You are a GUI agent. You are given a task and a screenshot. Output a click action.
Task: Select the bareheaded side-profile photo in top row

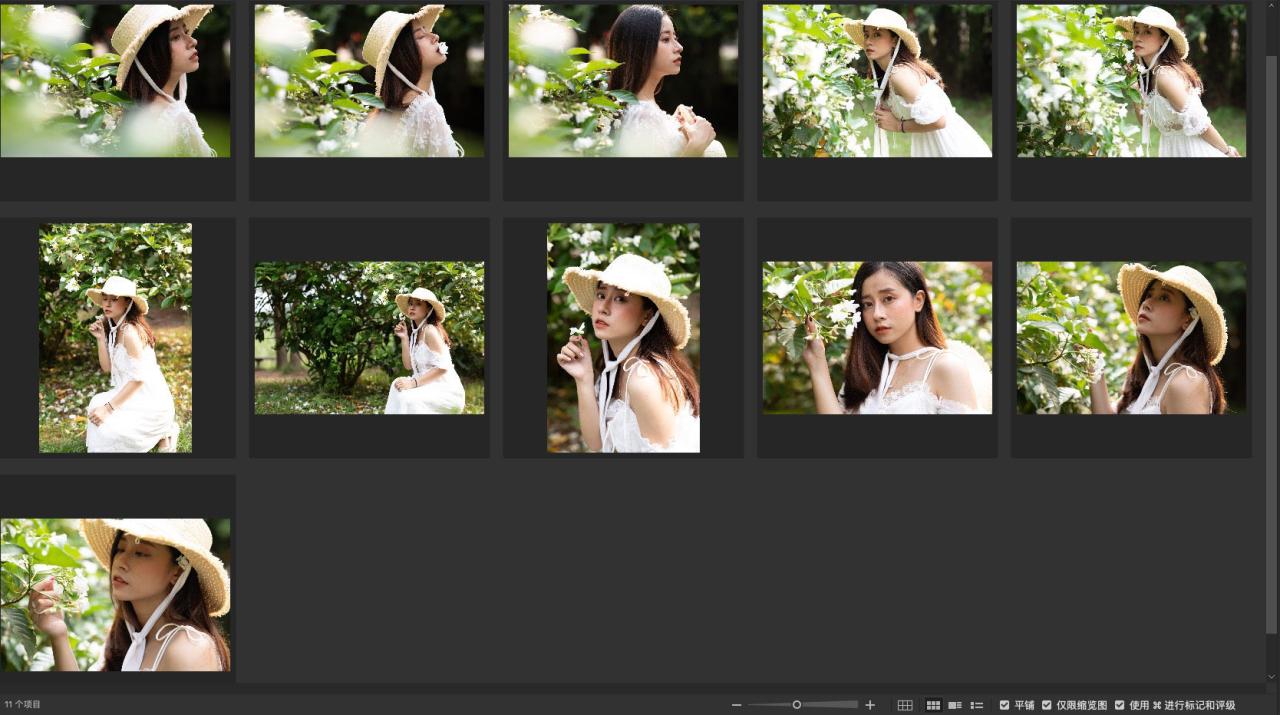[x=623, y=81]
